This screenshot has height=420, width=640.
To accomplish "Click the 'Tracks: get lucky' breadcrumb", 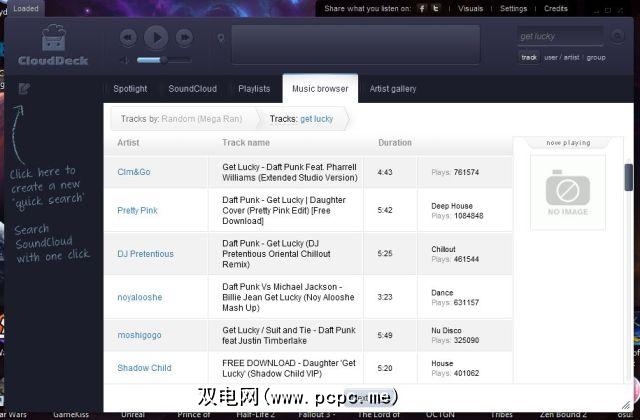I will click(301, 119).
